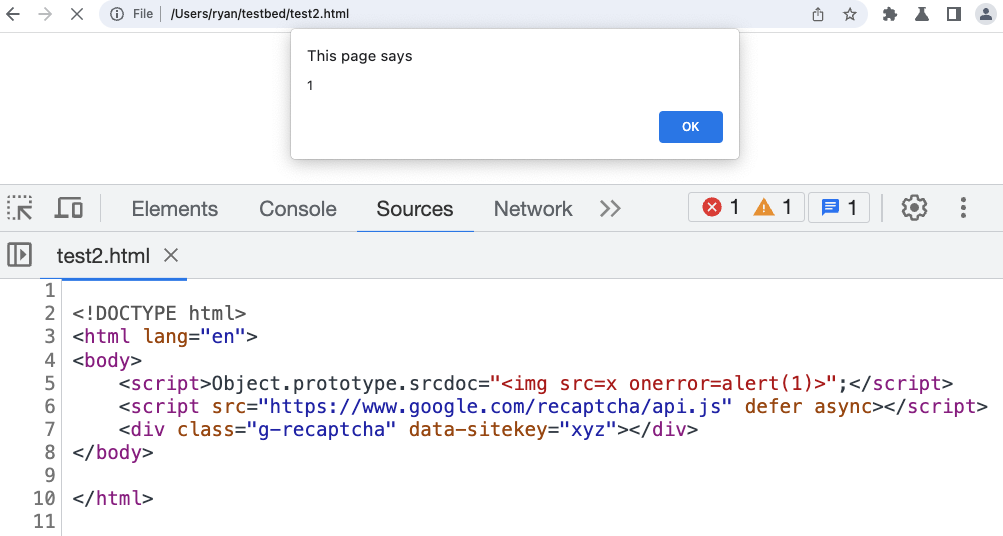Open the profile avatar menu
The height and width of the screenshot is (536, 1003).
pyautogui.click(x=986, y=13)
